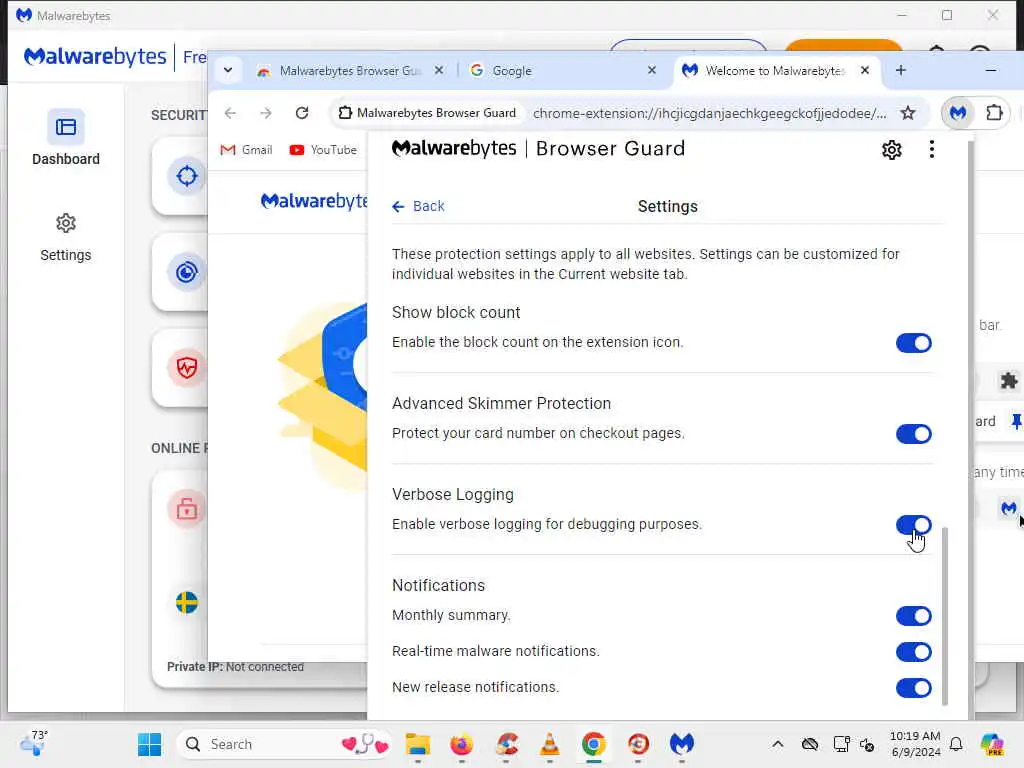Click 'Private IP: Not connected' text

235,667
